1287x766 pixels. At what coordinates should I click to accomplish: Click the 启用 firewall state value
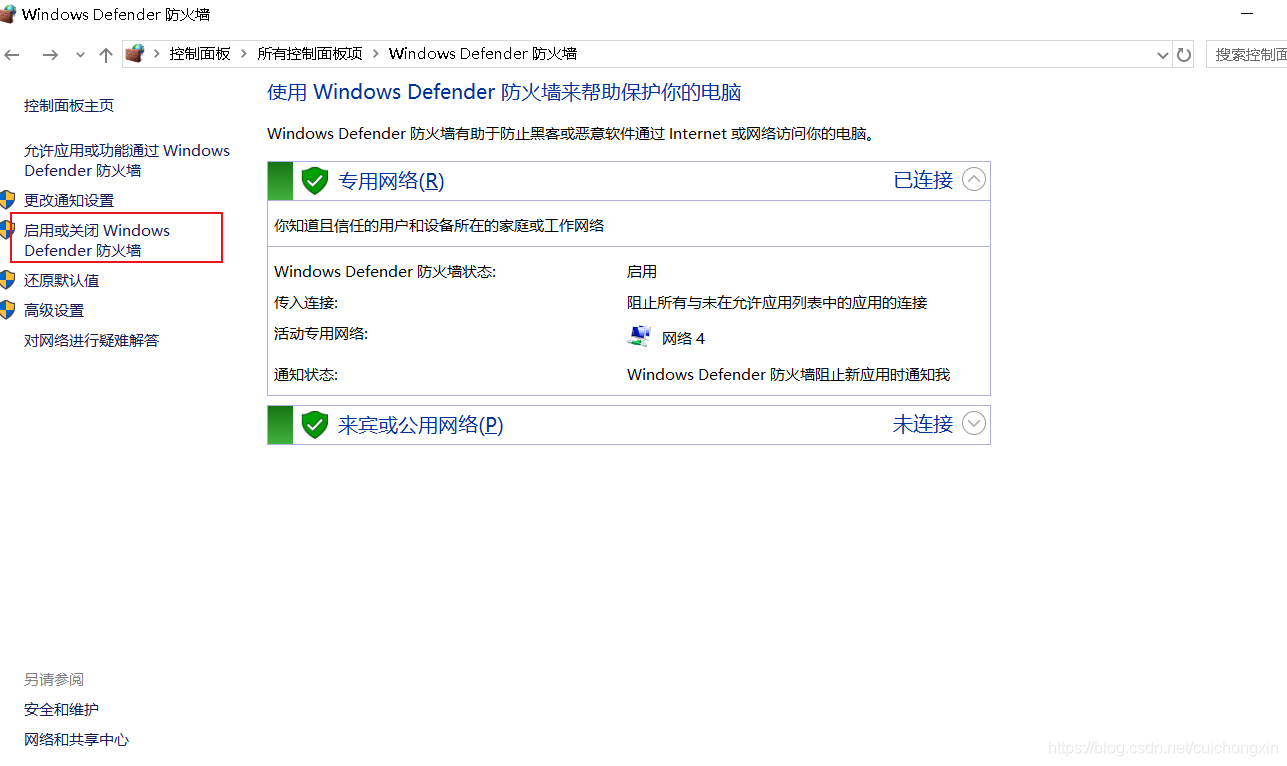642,272
